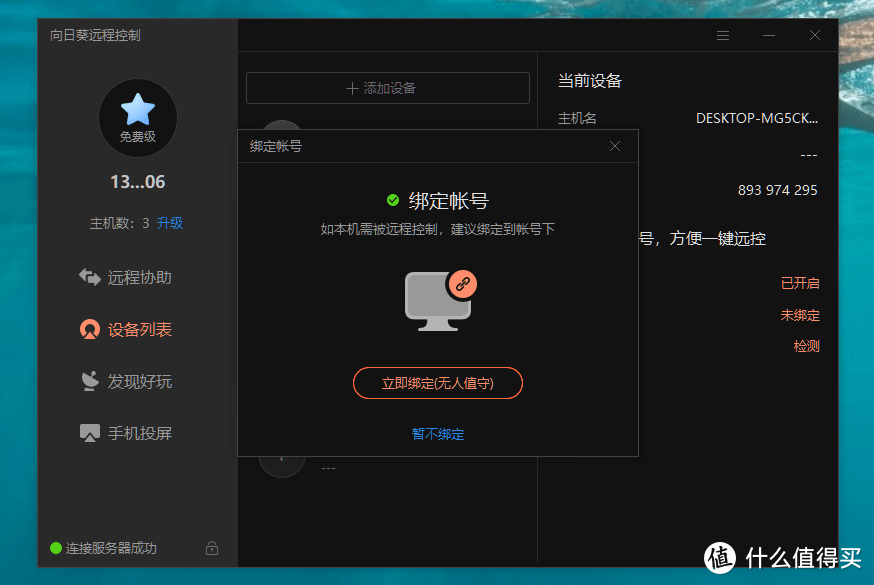Screen dimensions: 874x585
Task: Click the 发现好玩 satellite icon
Action: click(90, 381)
